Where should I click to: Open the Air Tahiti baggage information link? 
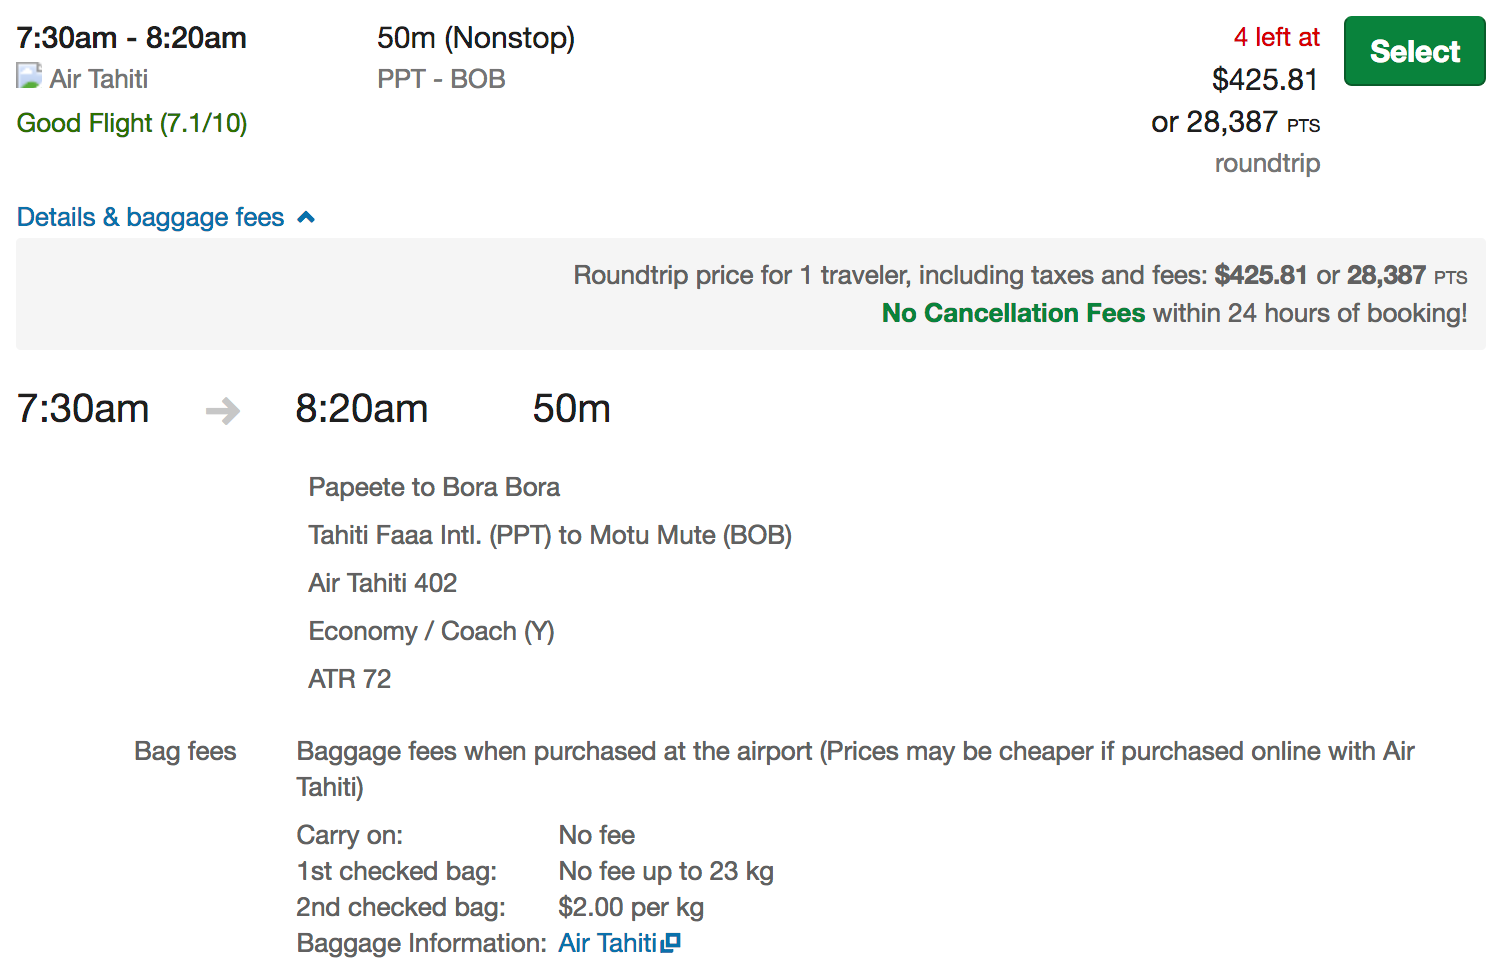pos(607,943)
